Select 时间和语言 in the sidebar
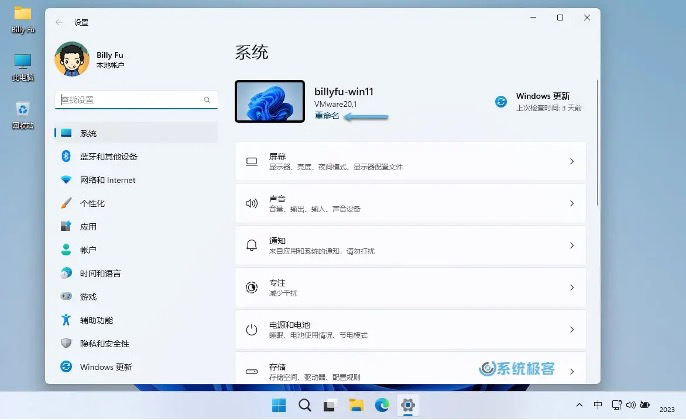686x420 pixels. [x=100, y=273]
